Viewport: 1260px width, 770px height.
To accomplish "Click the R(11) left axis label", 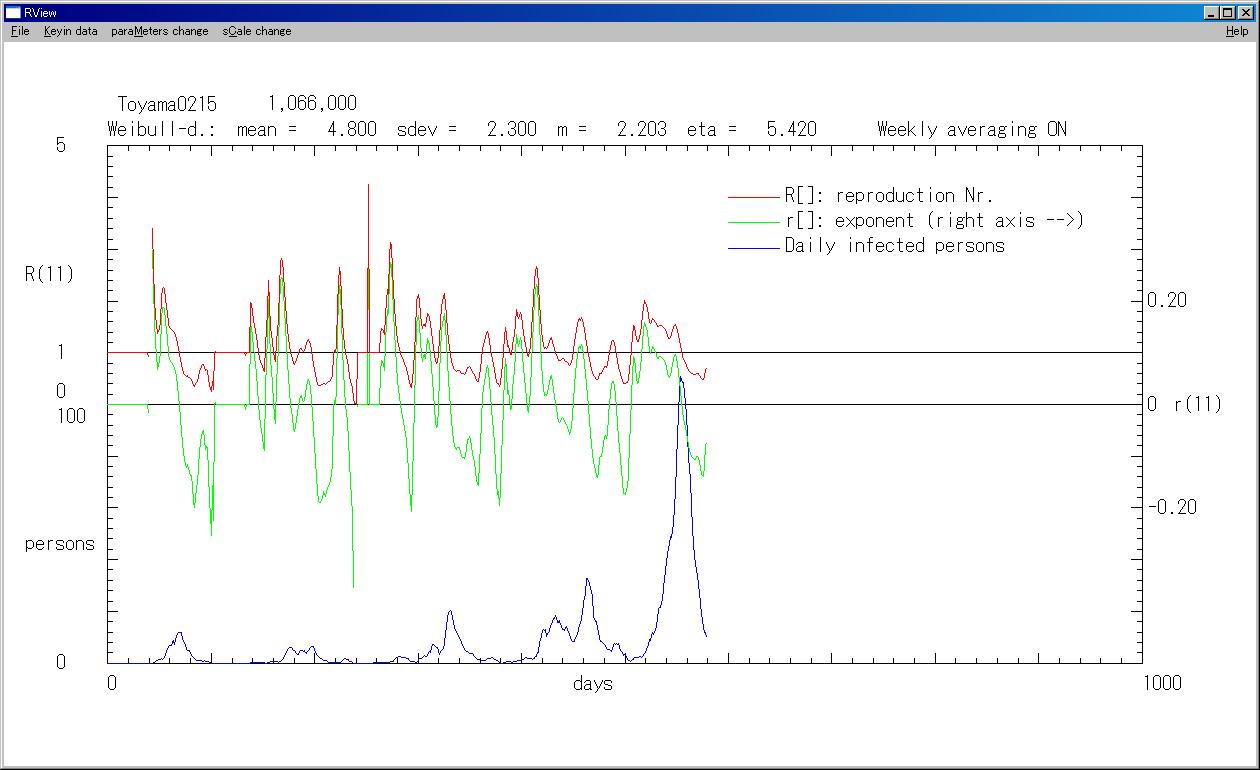I will [x=49, y=274].
